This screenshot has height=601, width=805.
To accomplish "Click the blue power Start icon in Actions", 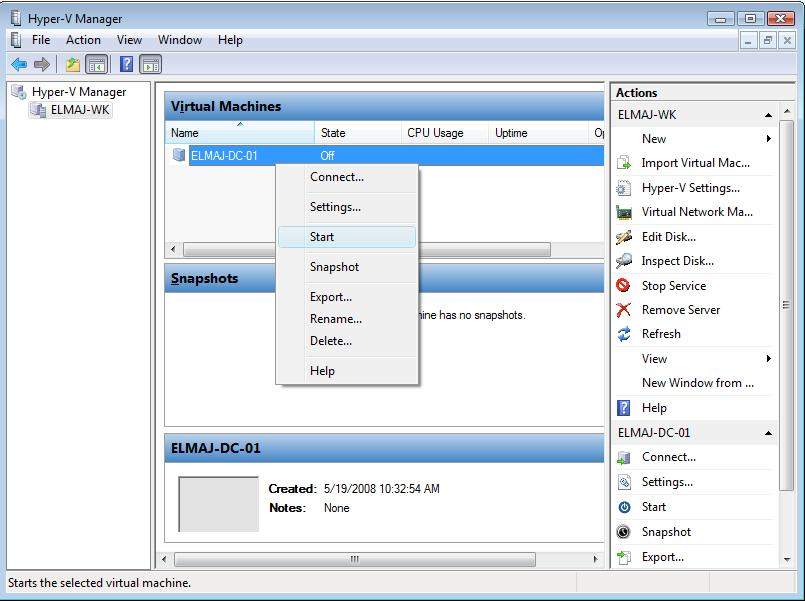I will point(624,507).
